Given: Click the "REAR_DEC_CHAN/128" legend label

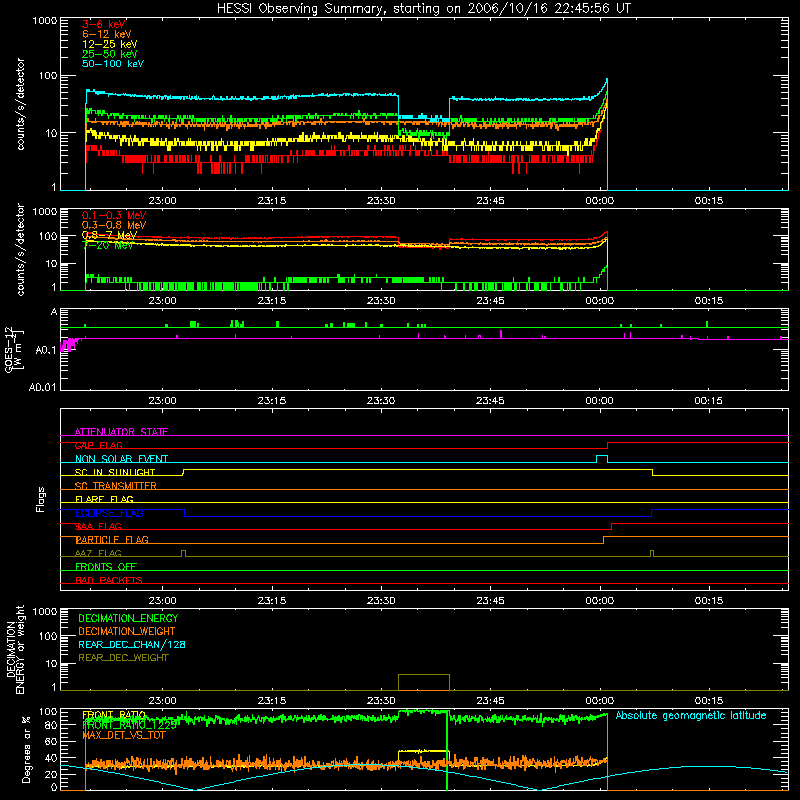Looking at the screenshot, I should 132,644.
